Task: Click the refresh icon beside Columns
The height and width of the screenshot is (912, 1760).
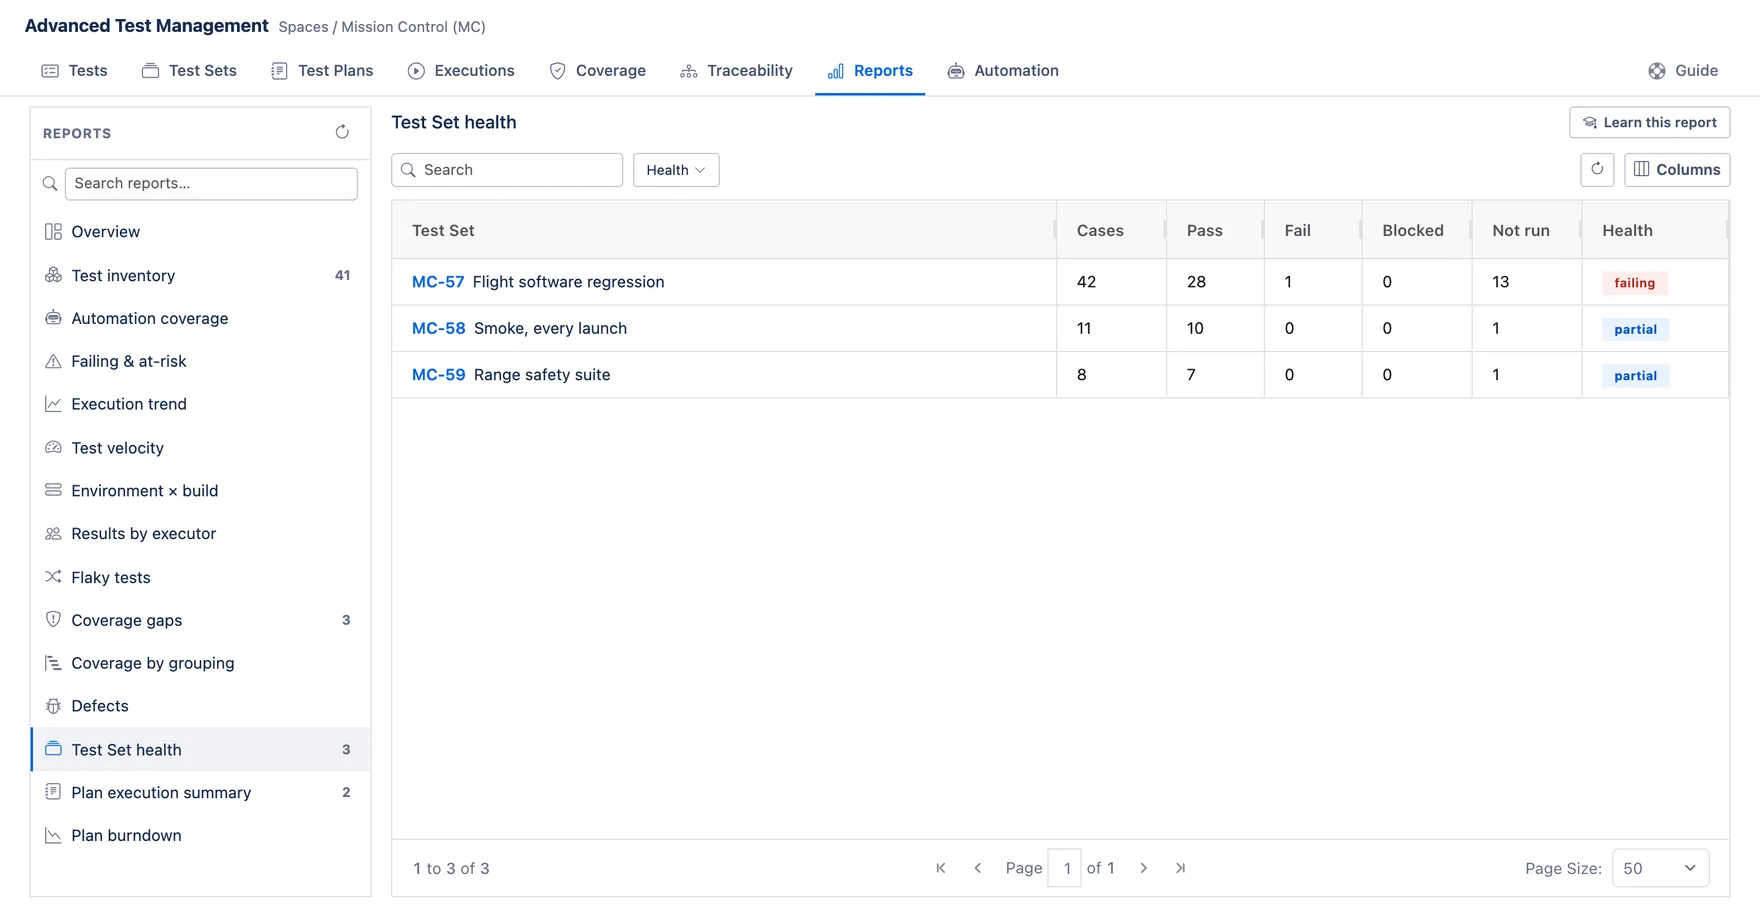Action: (x=1597, y=169)
